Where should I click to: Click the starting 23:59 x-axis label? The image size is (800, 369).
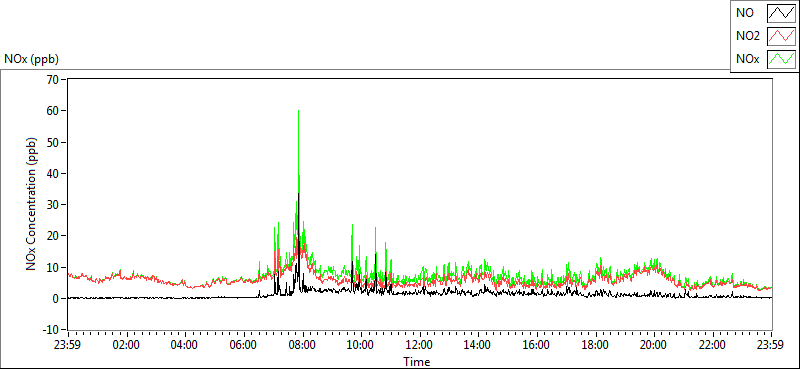pyautogui.click(x=67, y=344)
